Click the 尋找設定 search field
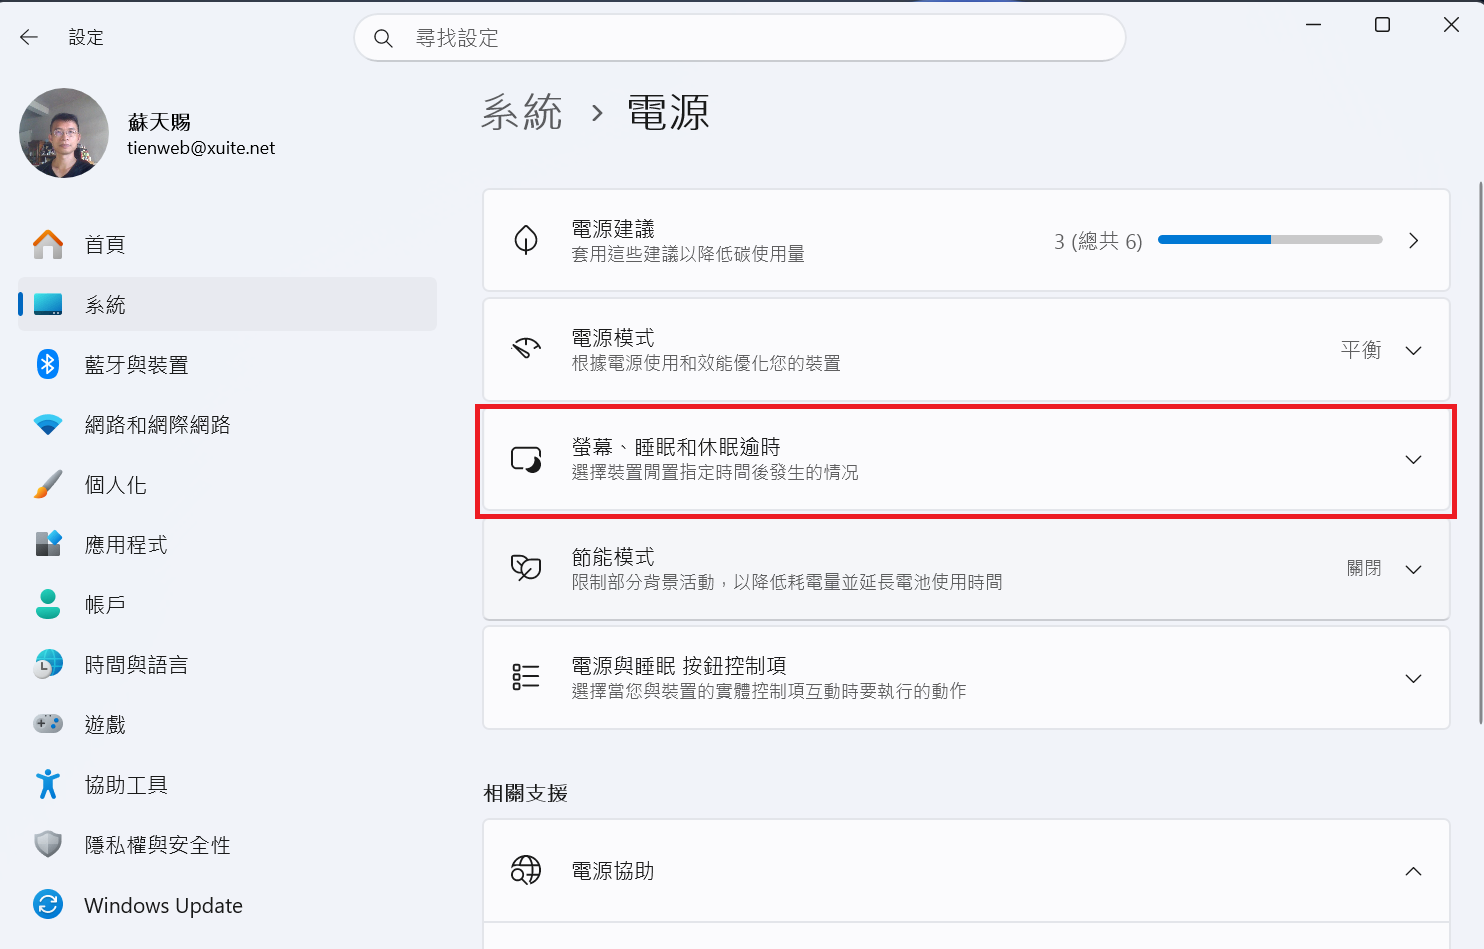The width and height of the screenshot is (1484, 949). 740,38
